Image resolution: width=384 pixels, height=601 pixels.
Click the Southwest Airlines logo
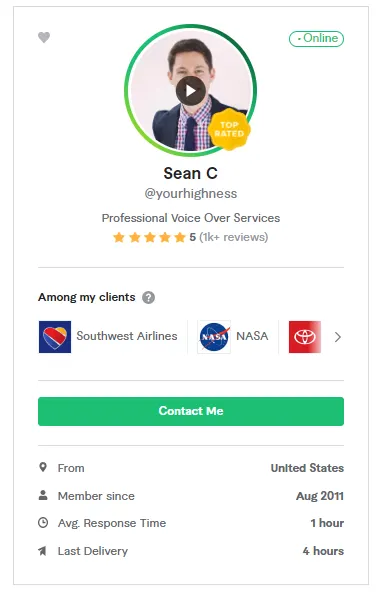tap(55, 337)
